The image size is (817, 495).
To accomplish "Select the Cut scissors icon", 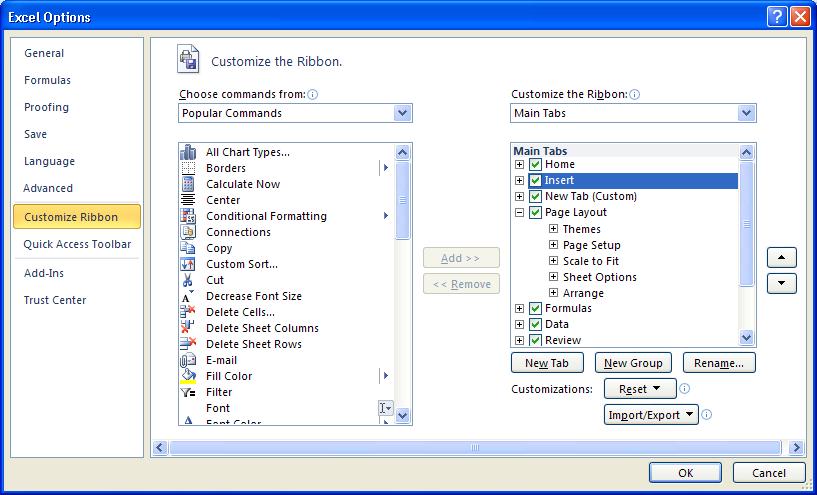I will pyautogui.click(x=187, y=280).
